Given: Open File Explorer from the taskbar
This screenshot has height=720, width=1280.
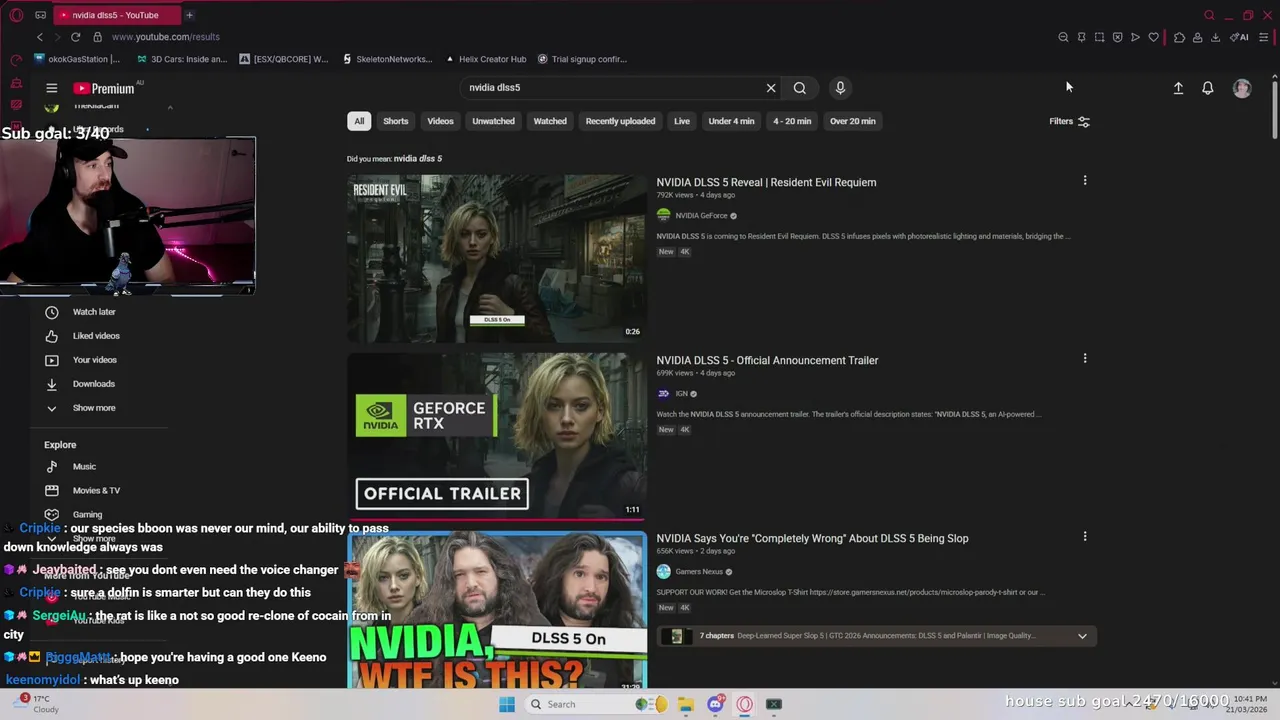Looking at the screenshot, I should [x=685, y=704].
